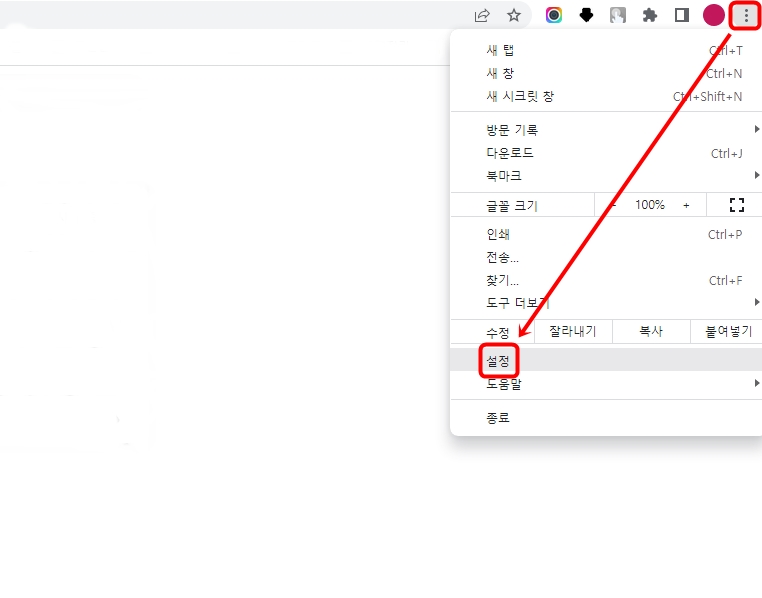Open 새 시크릿 창 incognito window
This screenshot has height=598, width=762.
tap(606, 96)
